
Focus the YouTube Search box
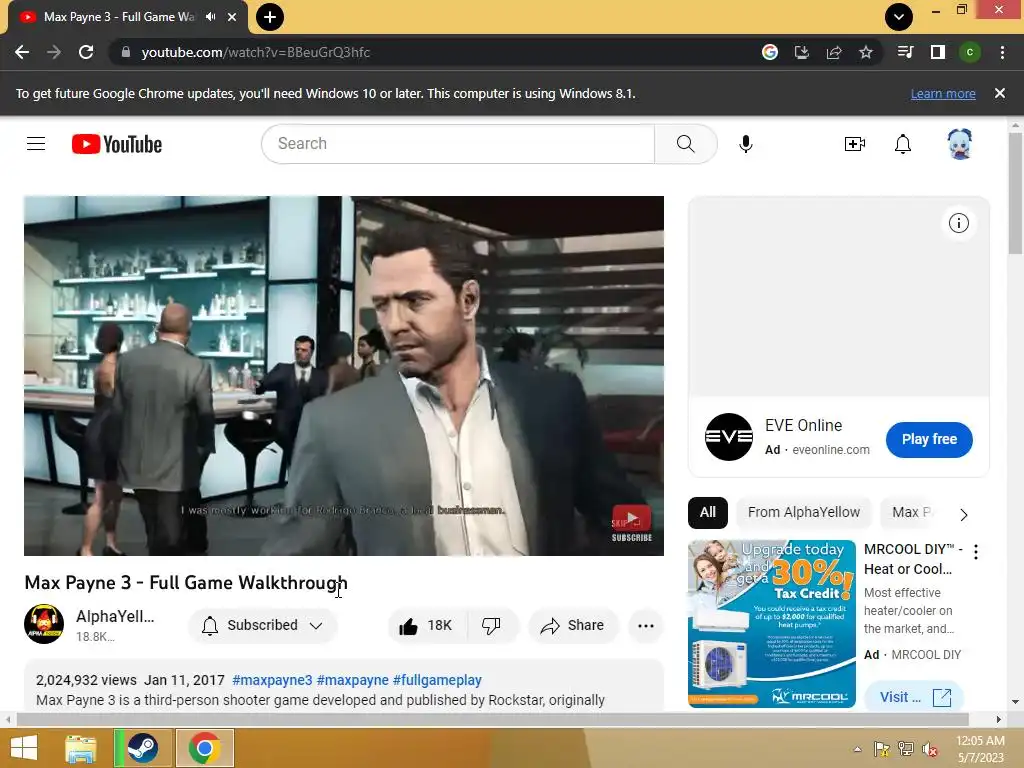[458, 144]
